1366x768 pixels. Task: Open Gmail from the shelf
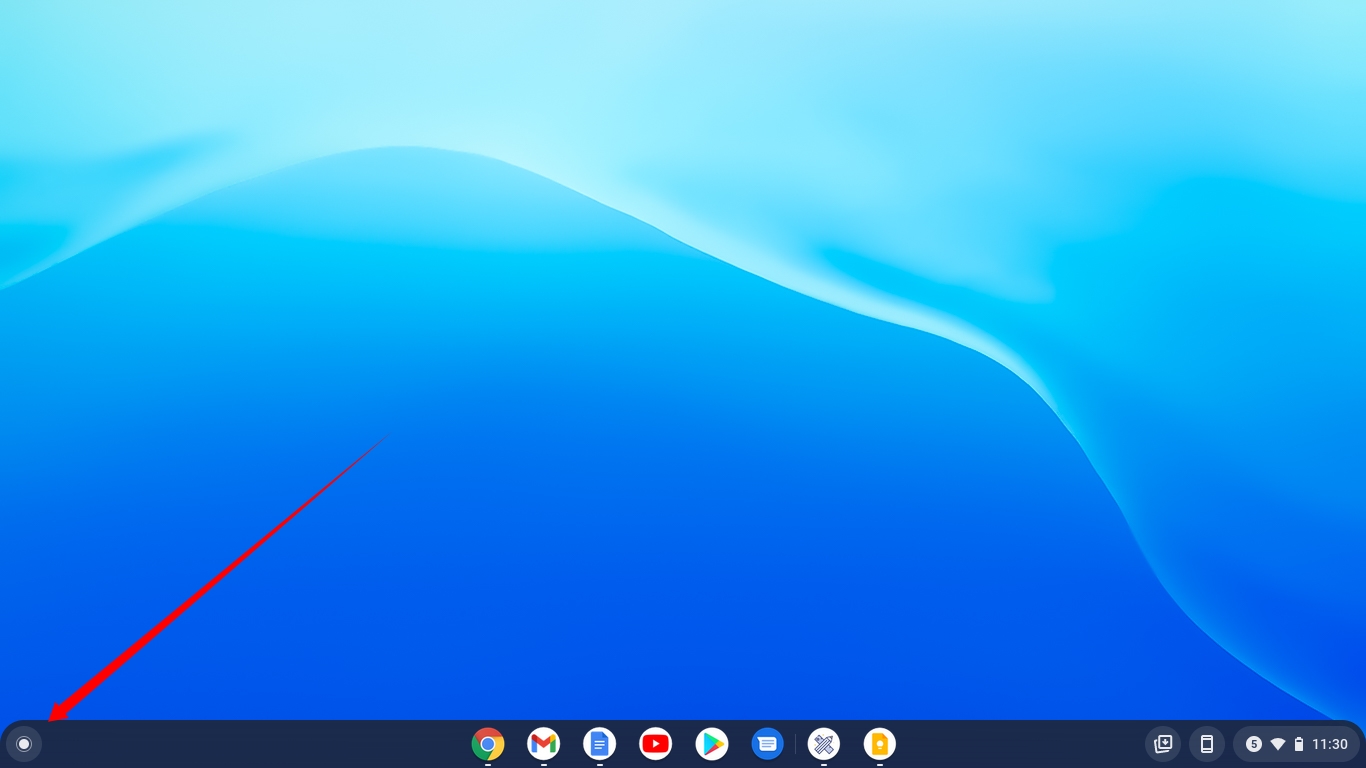click(x=544, y=744)
